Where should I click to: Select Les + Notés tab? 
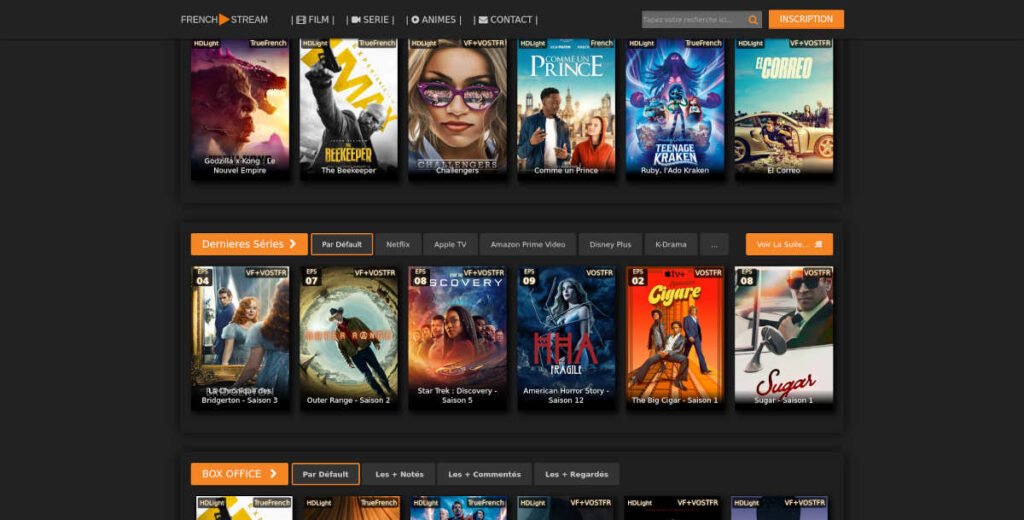[399, 474]
